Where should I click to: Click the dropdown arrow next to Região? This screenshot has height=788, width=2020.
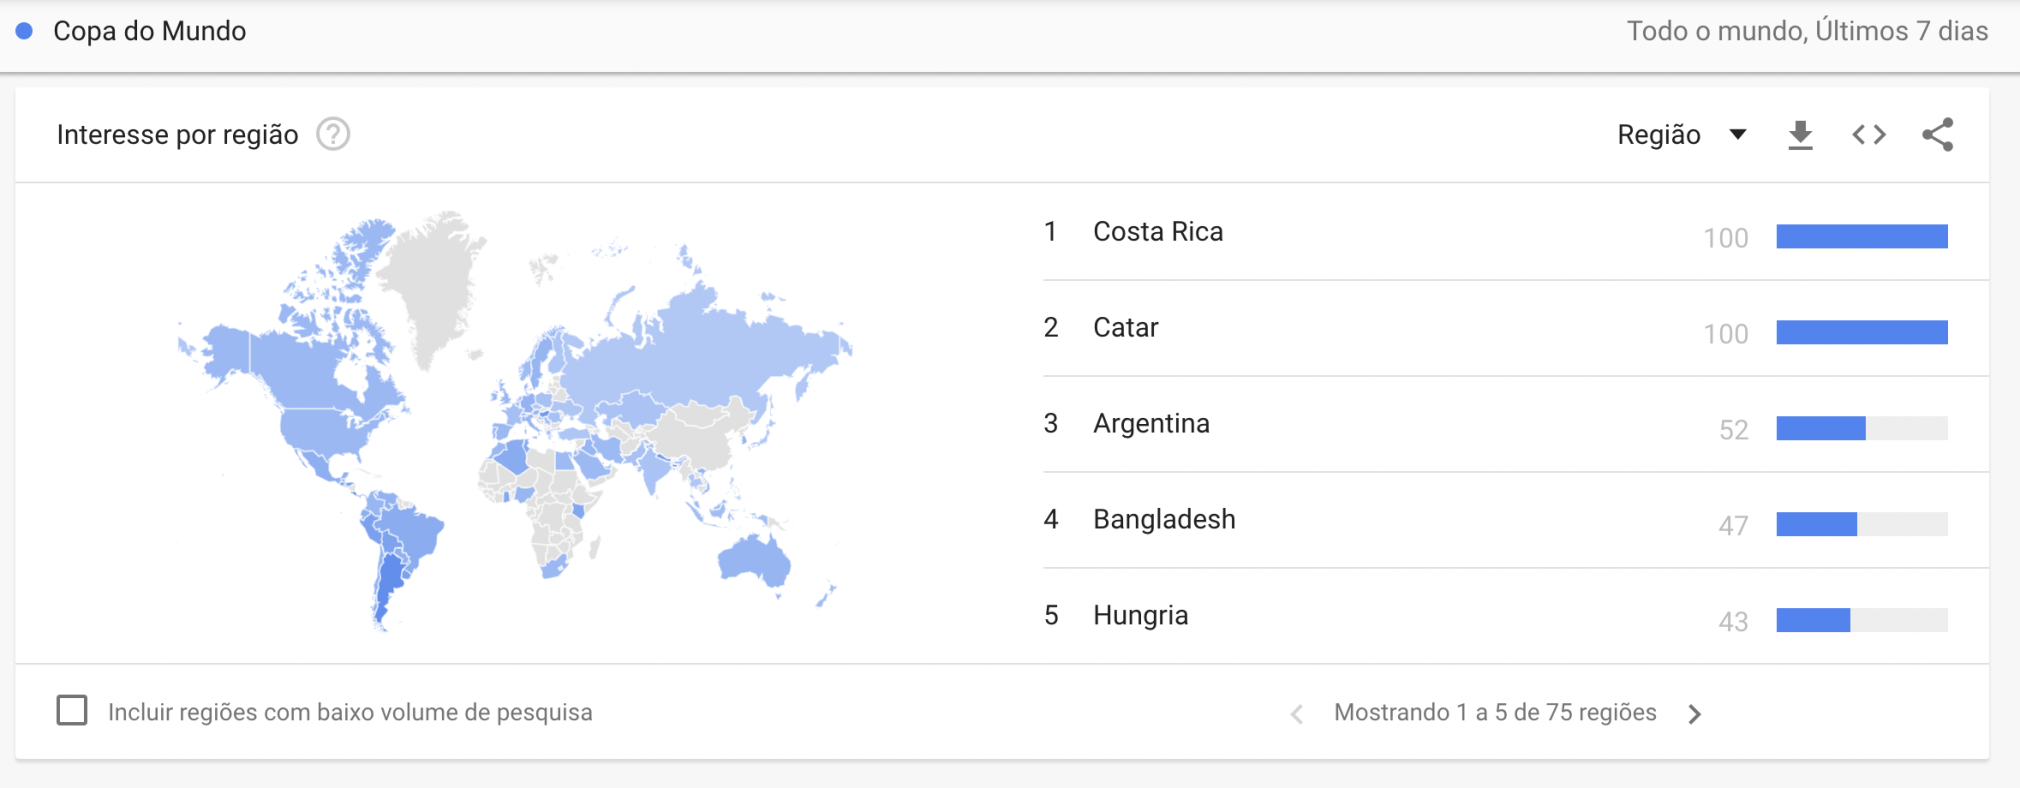pyautogui.click(x=1739, y=134)
